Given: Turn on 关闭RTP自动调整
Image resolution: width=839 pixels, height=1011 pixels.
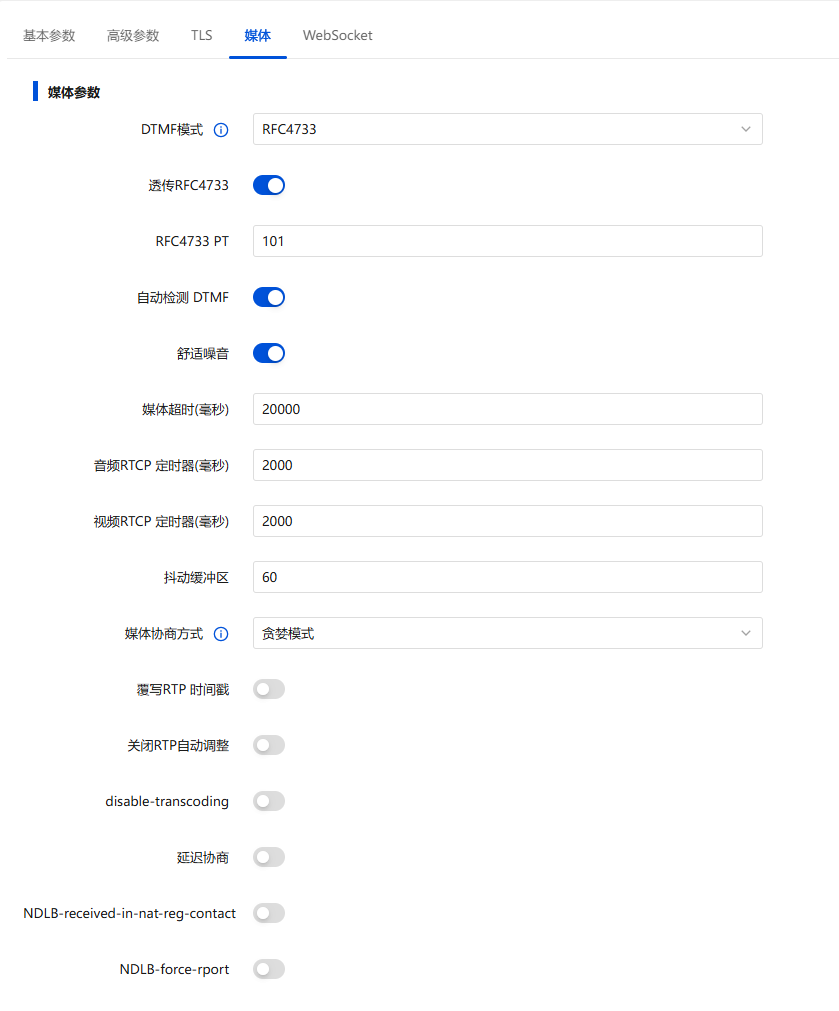Looking at the screenshot, I should tap(268, 745).
